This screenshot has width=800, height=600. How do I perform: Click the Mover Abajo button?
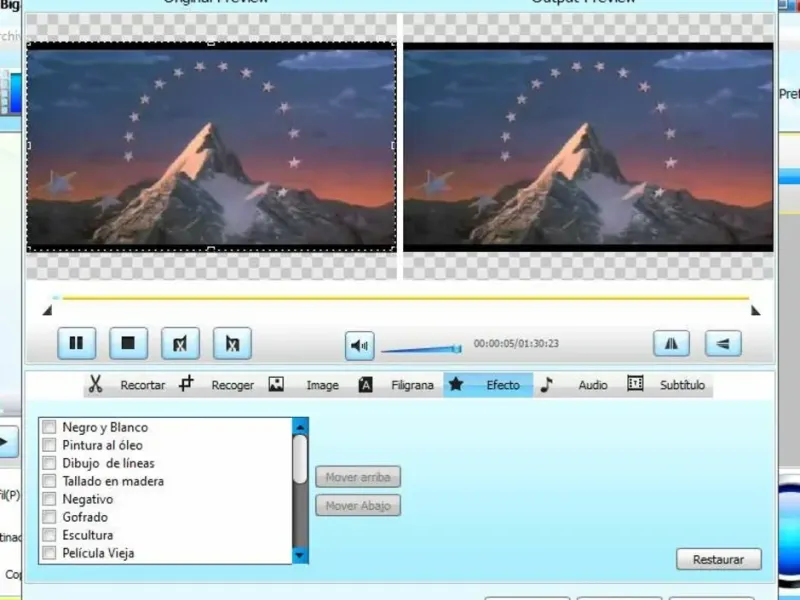pyautogui.click(x=358, y=506)
